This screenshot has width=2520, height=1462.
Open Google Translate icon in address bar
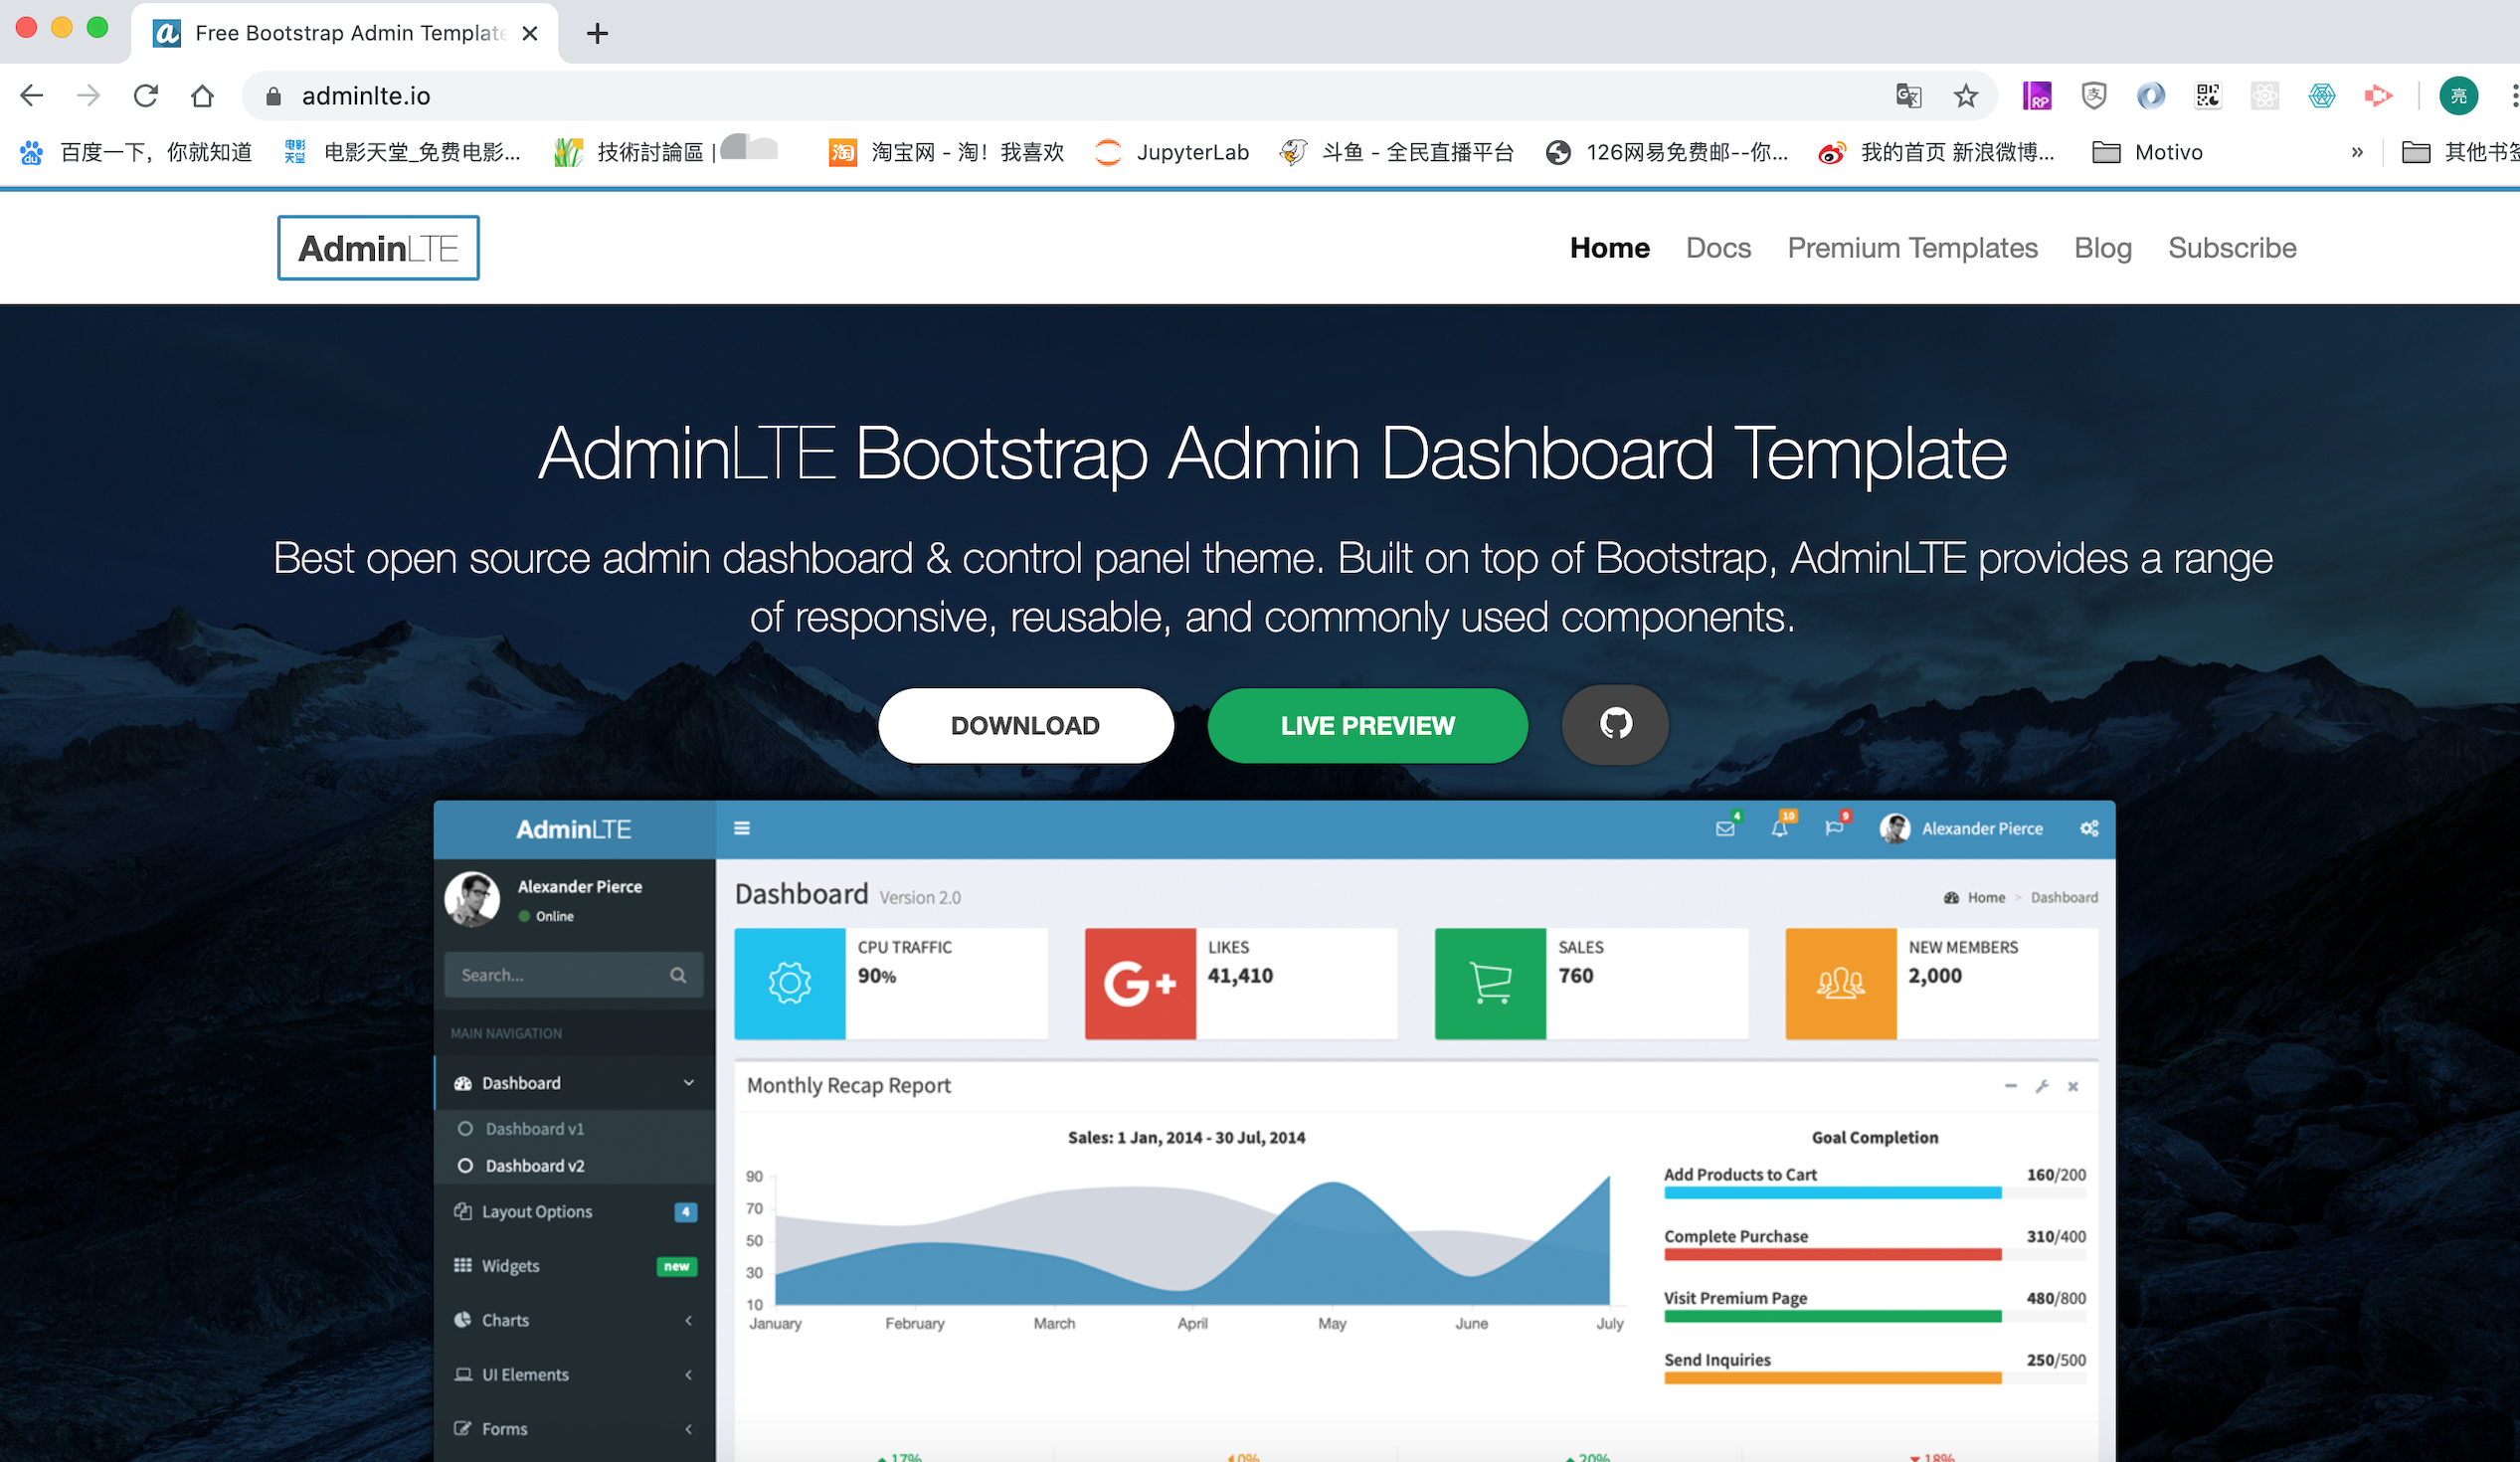1908,96
